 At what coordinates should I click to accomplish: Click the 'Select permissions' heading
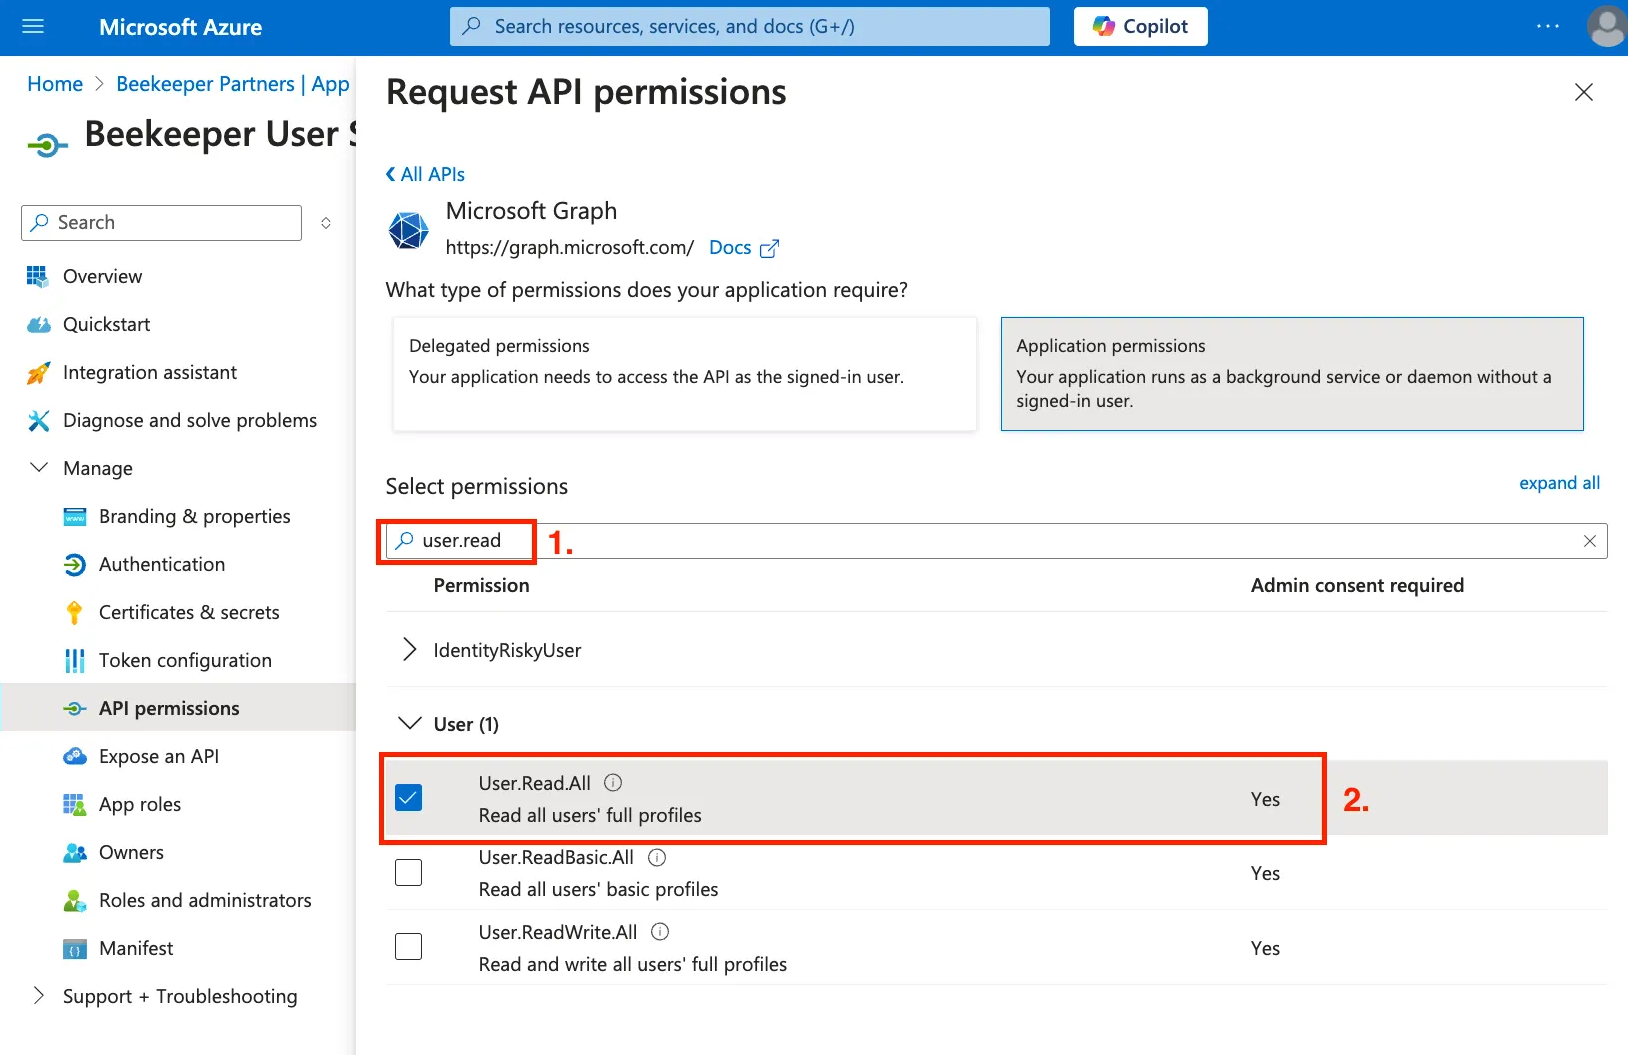coord(476,487)
